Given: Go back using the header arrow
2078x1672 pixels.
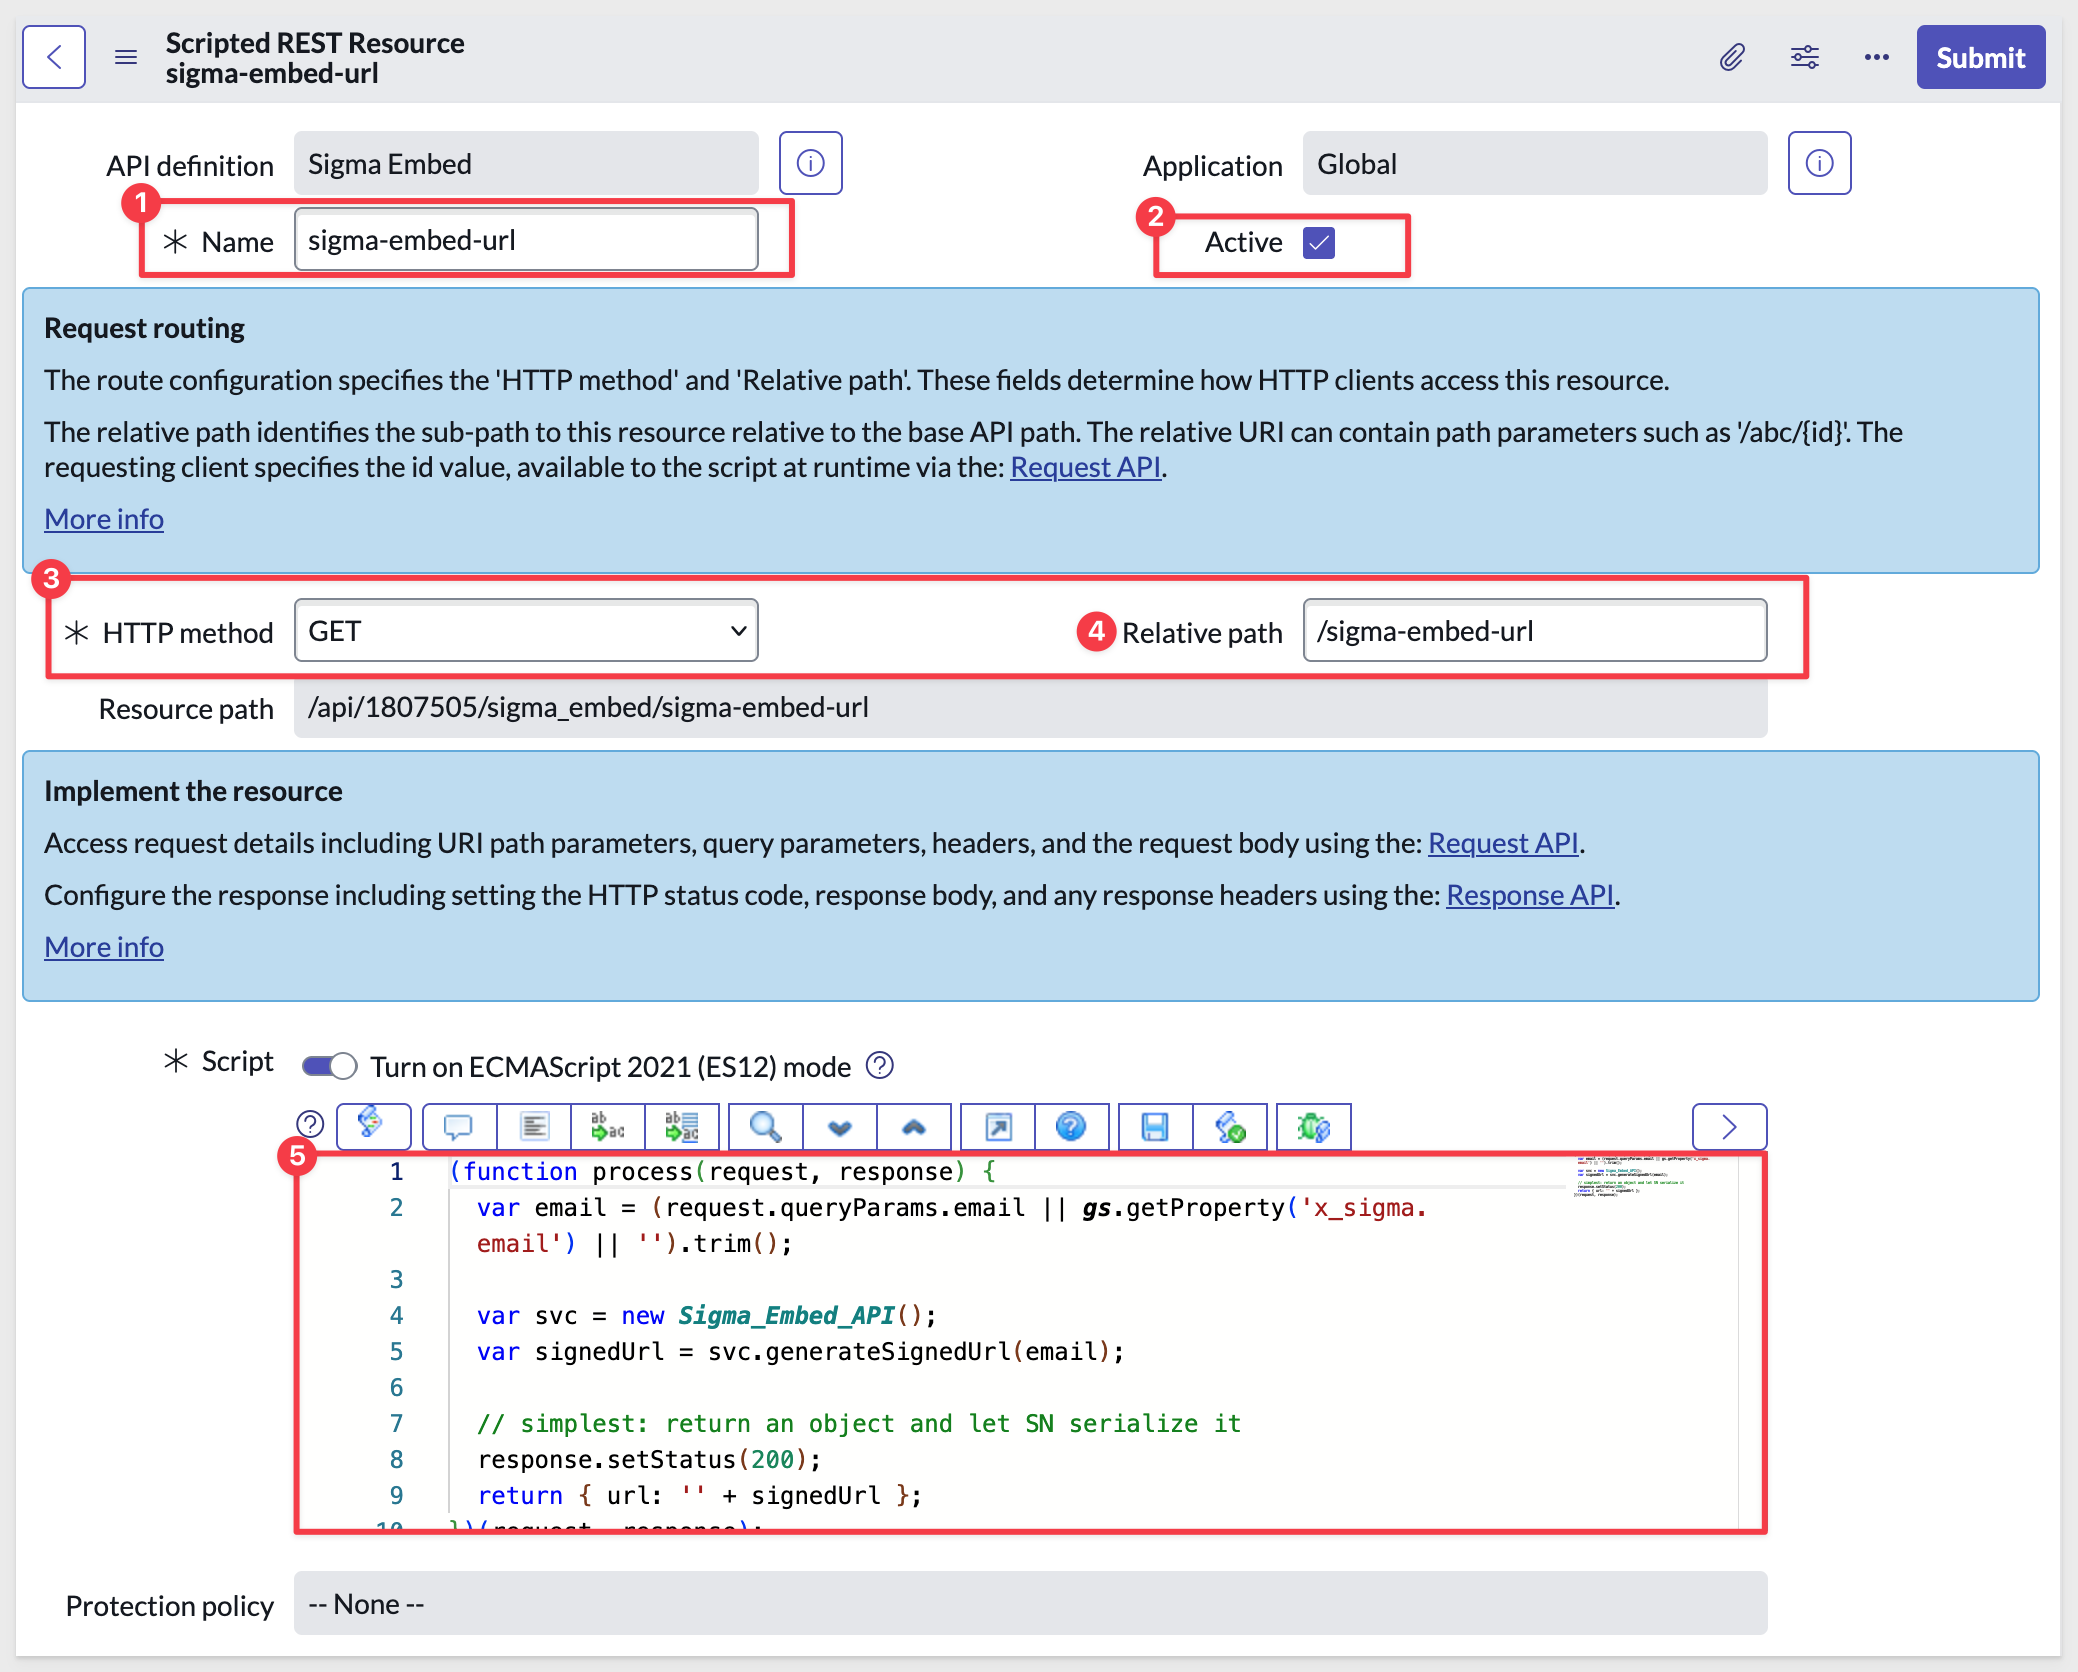Looking at the screenshot, I should pyautogui.click(x=54, y=57).
